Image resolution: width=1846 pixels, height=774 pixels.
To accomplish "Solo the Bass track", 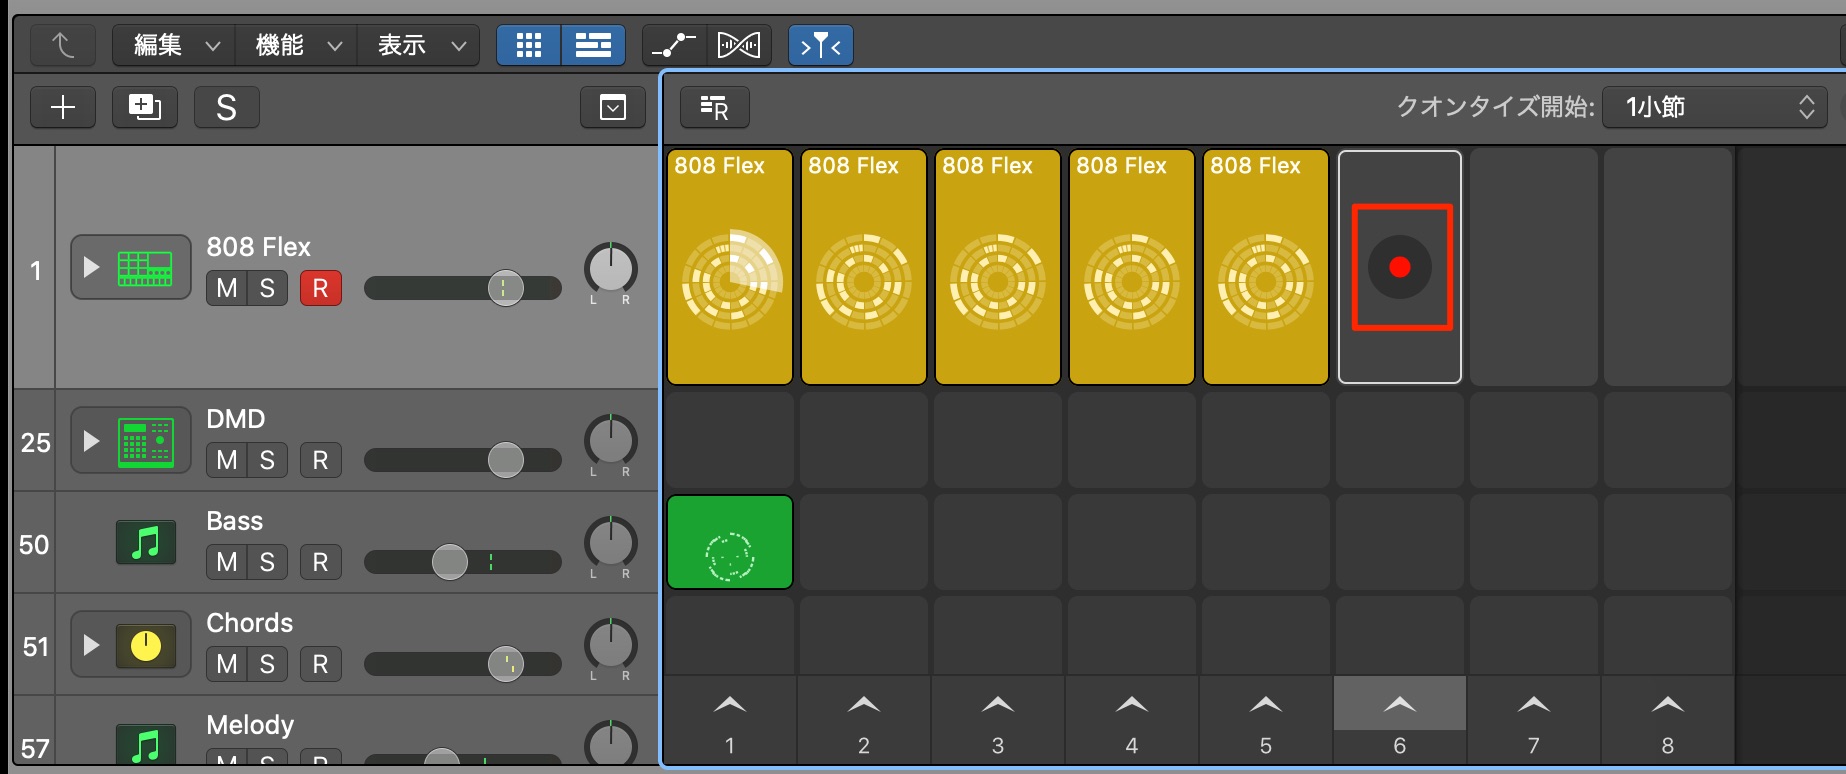I will coord(267,562).
